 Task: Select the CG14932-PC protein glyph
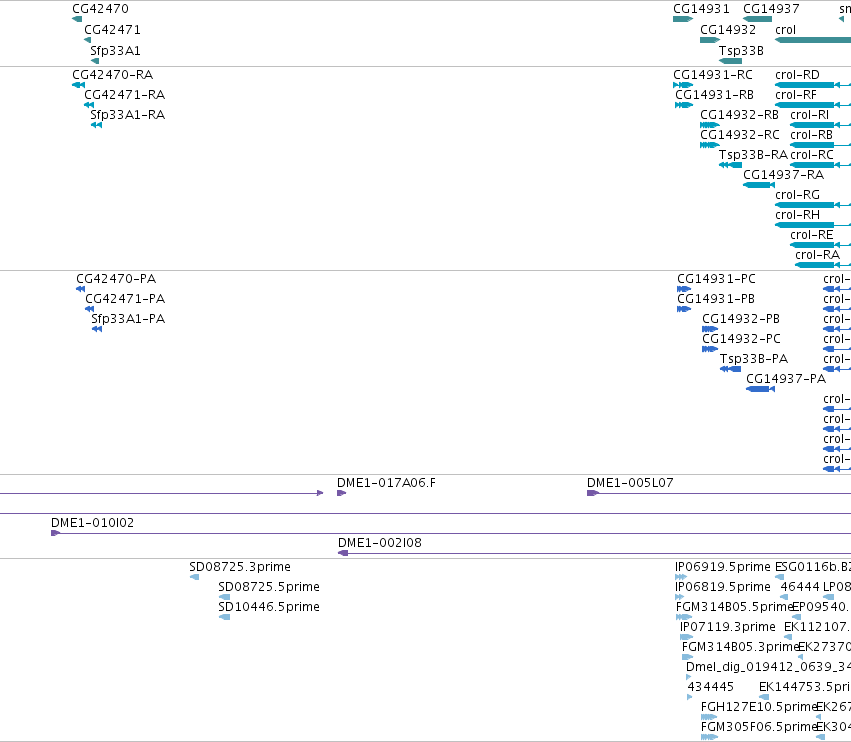pos(710,349)
